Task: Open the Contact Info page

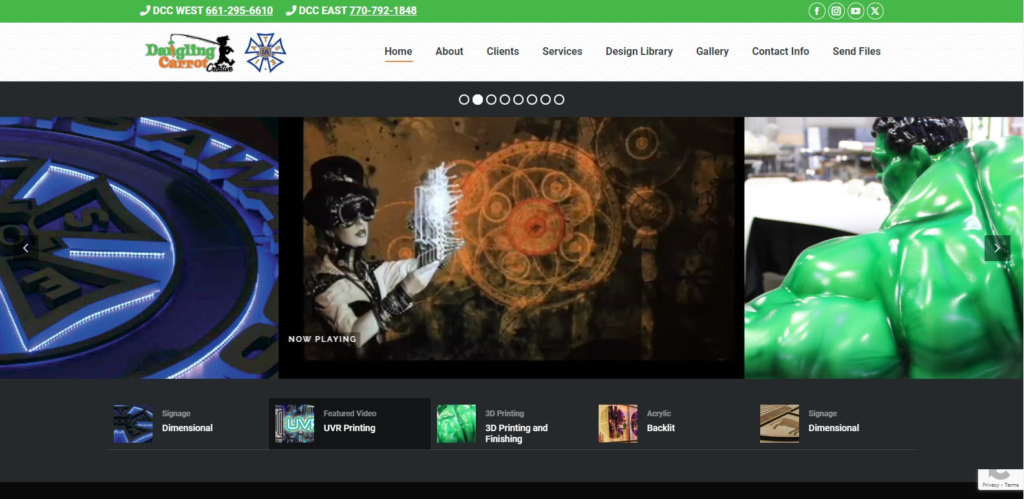Action: pos(780,52)
